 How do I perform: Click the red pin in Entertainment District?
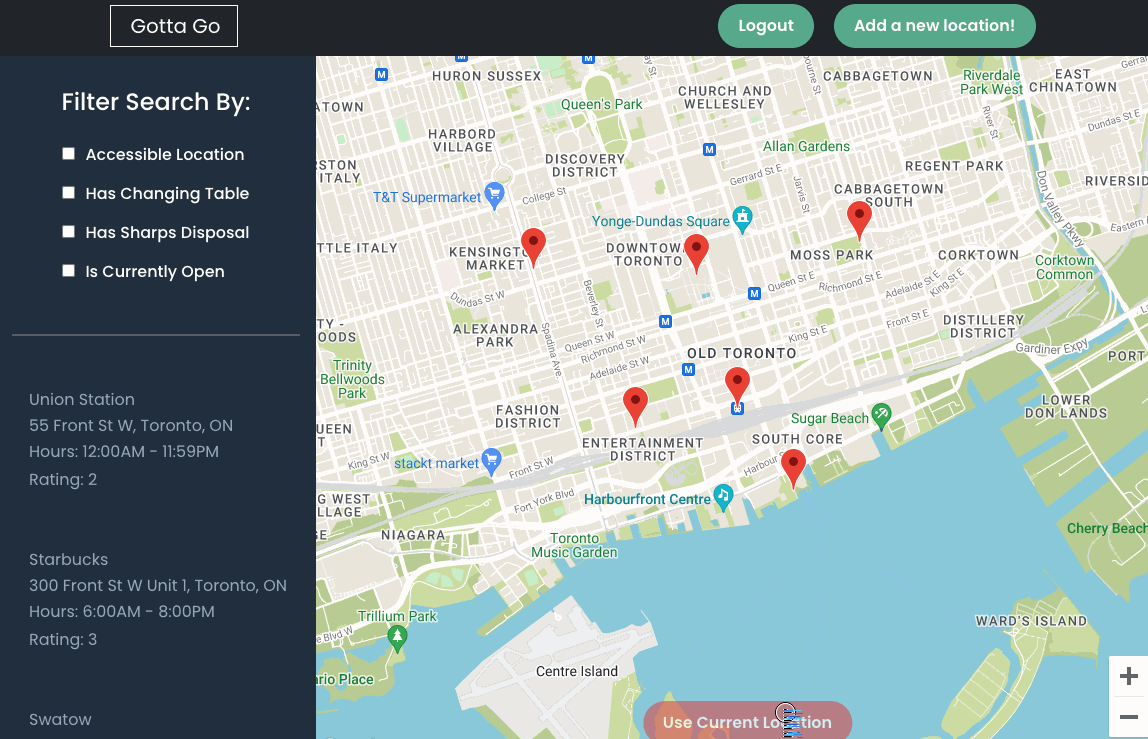click(x=635, y=406)
